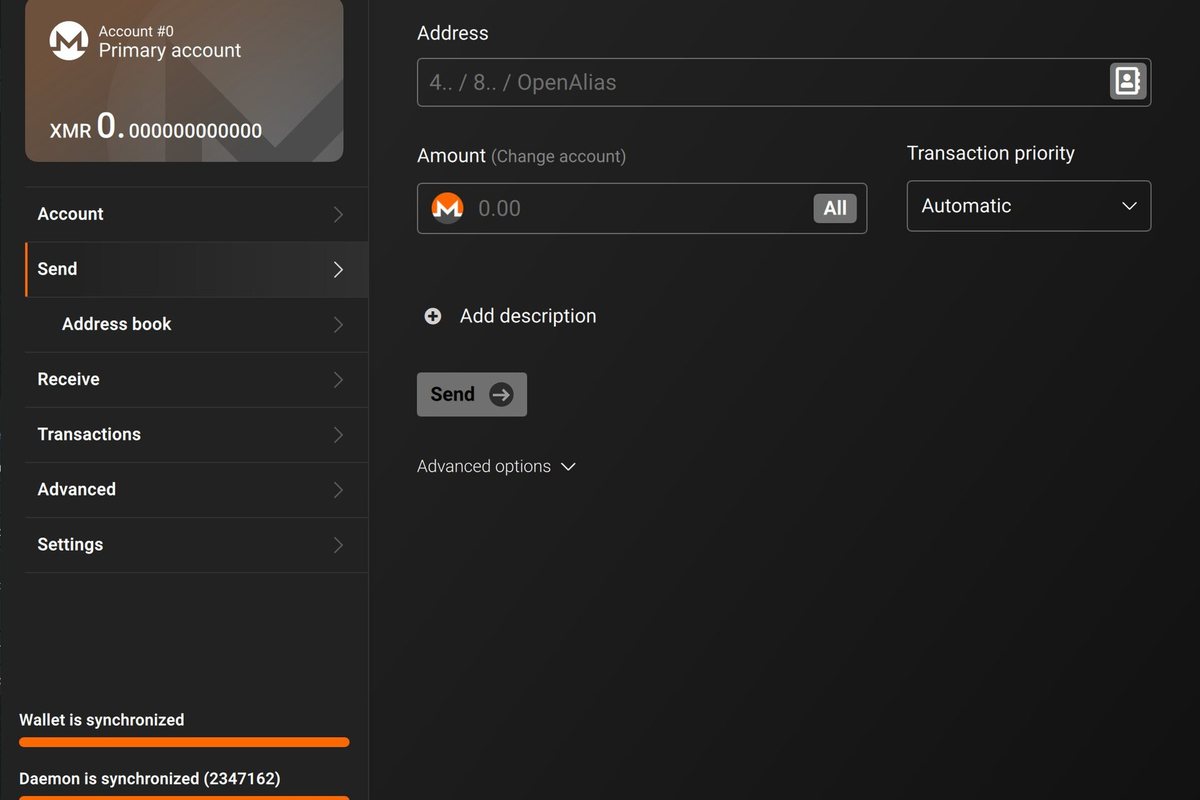The height and width of the screenshot is (800, 1200).
Task: Click the chevron arrow on Transactions row
Action: tap(338, 434)
